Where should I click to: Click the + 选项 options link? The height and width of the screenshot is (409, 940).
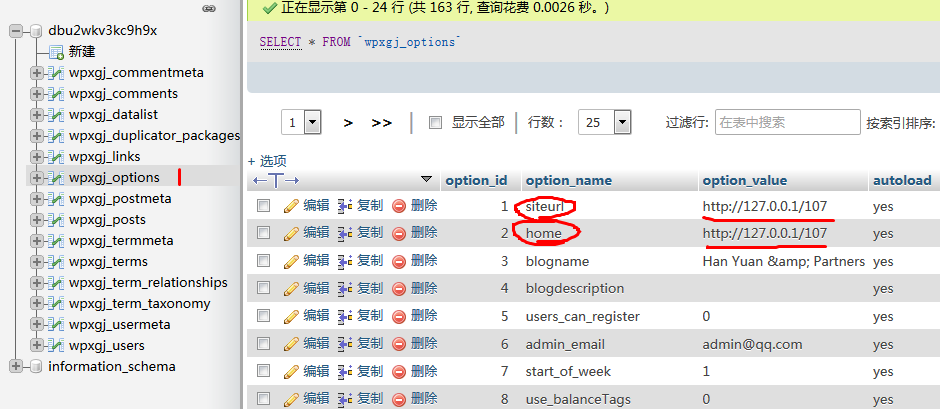[x=267, y=160]
